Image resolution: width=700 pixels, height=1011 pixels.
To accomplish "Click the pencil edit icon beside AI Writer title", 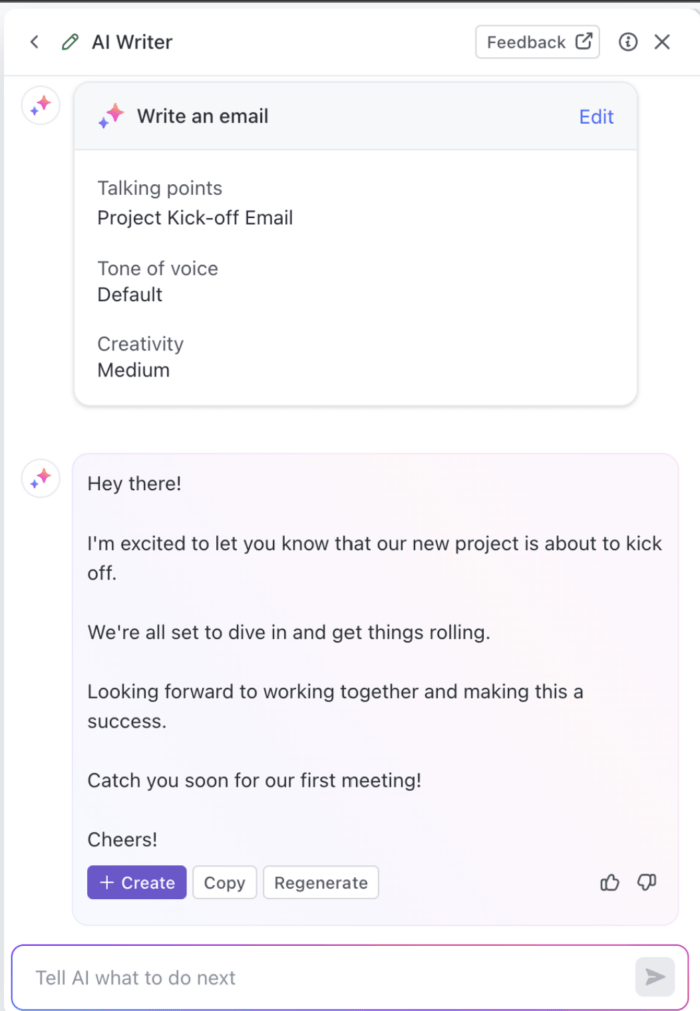I will (x=68, y=42).
